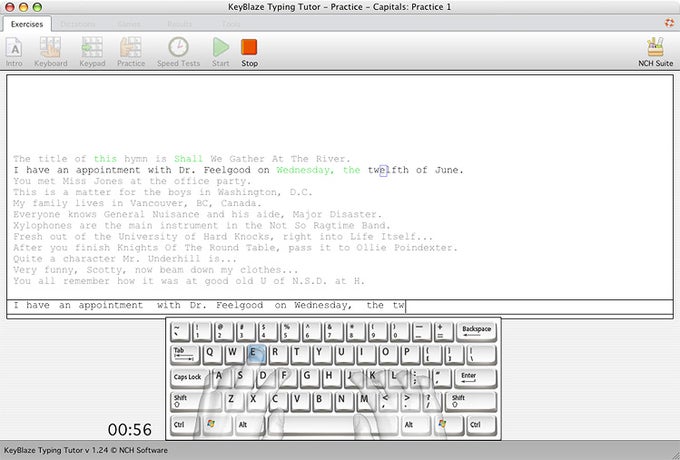This screenshot has width=680, height=460.
Task: Click the R key on virtual keyboard
Action: (277, 354)
